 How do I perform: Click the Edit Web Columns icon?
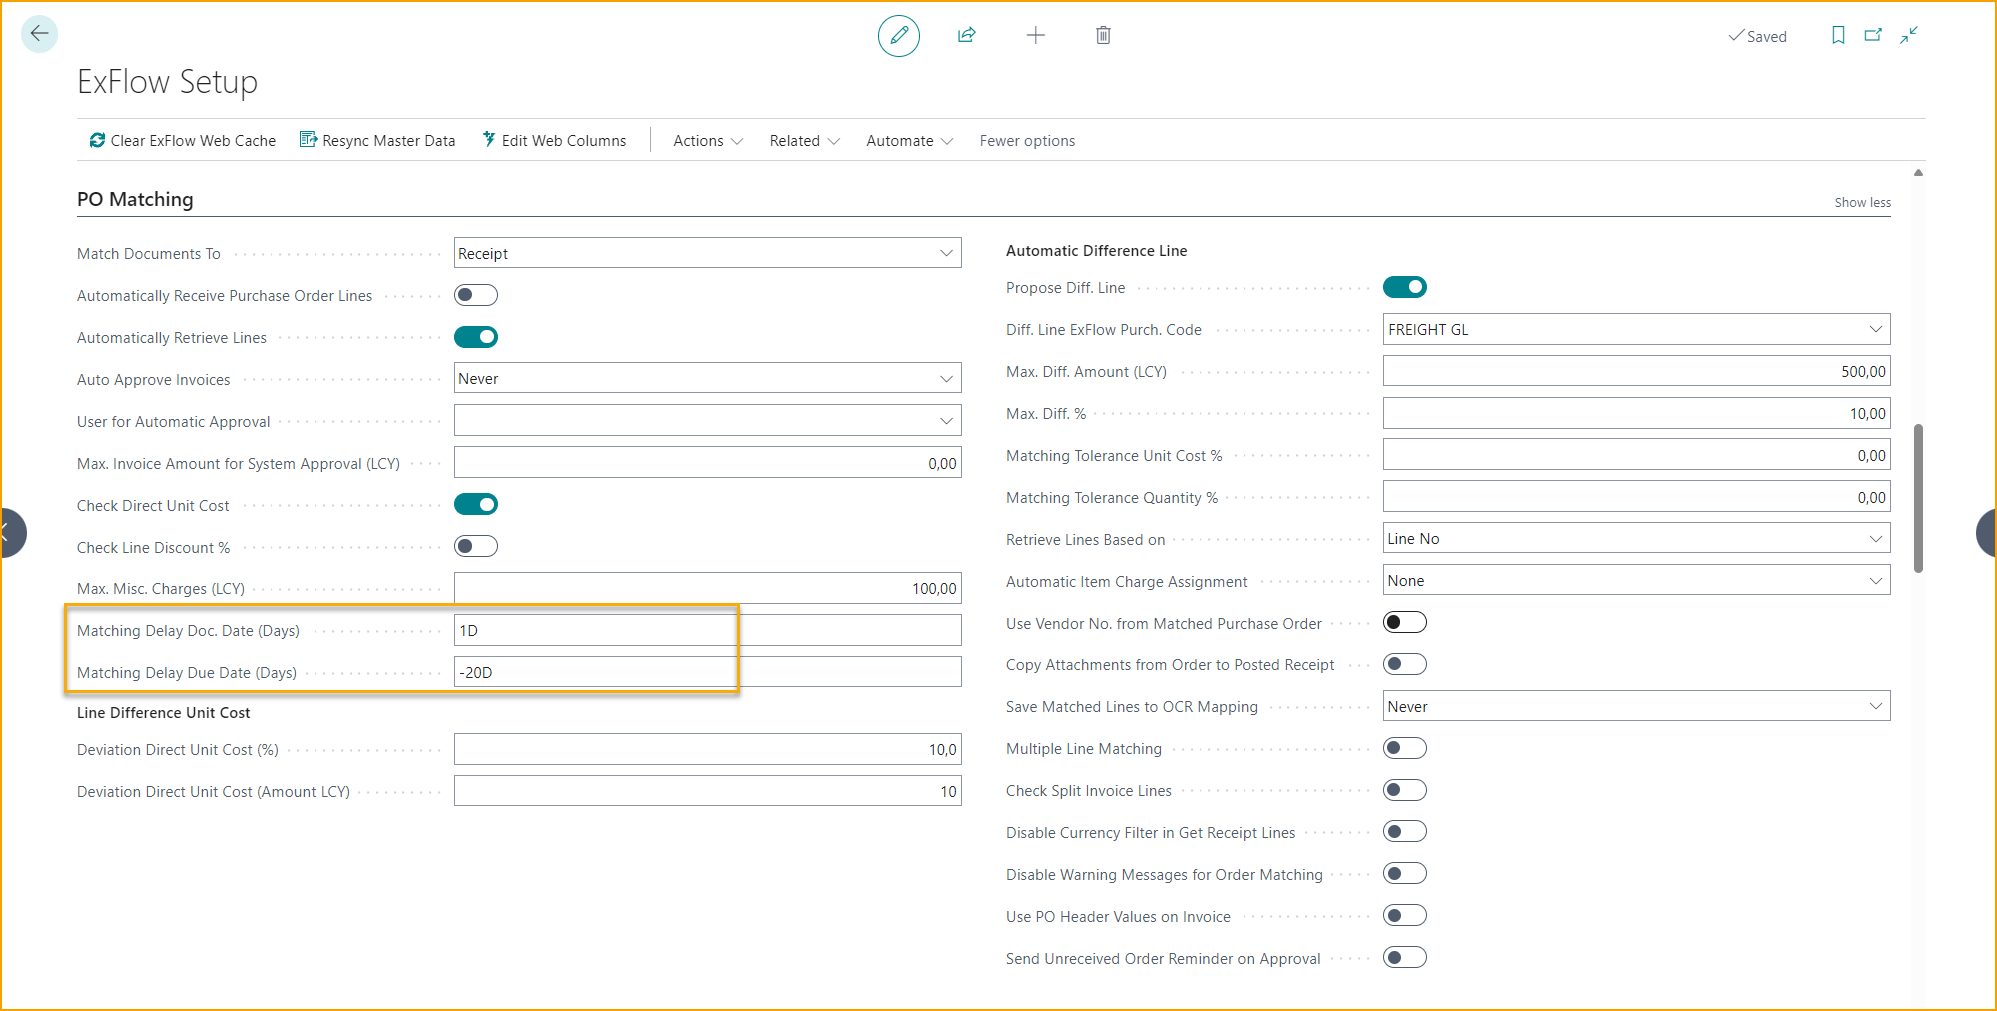[x=489, y=140]
